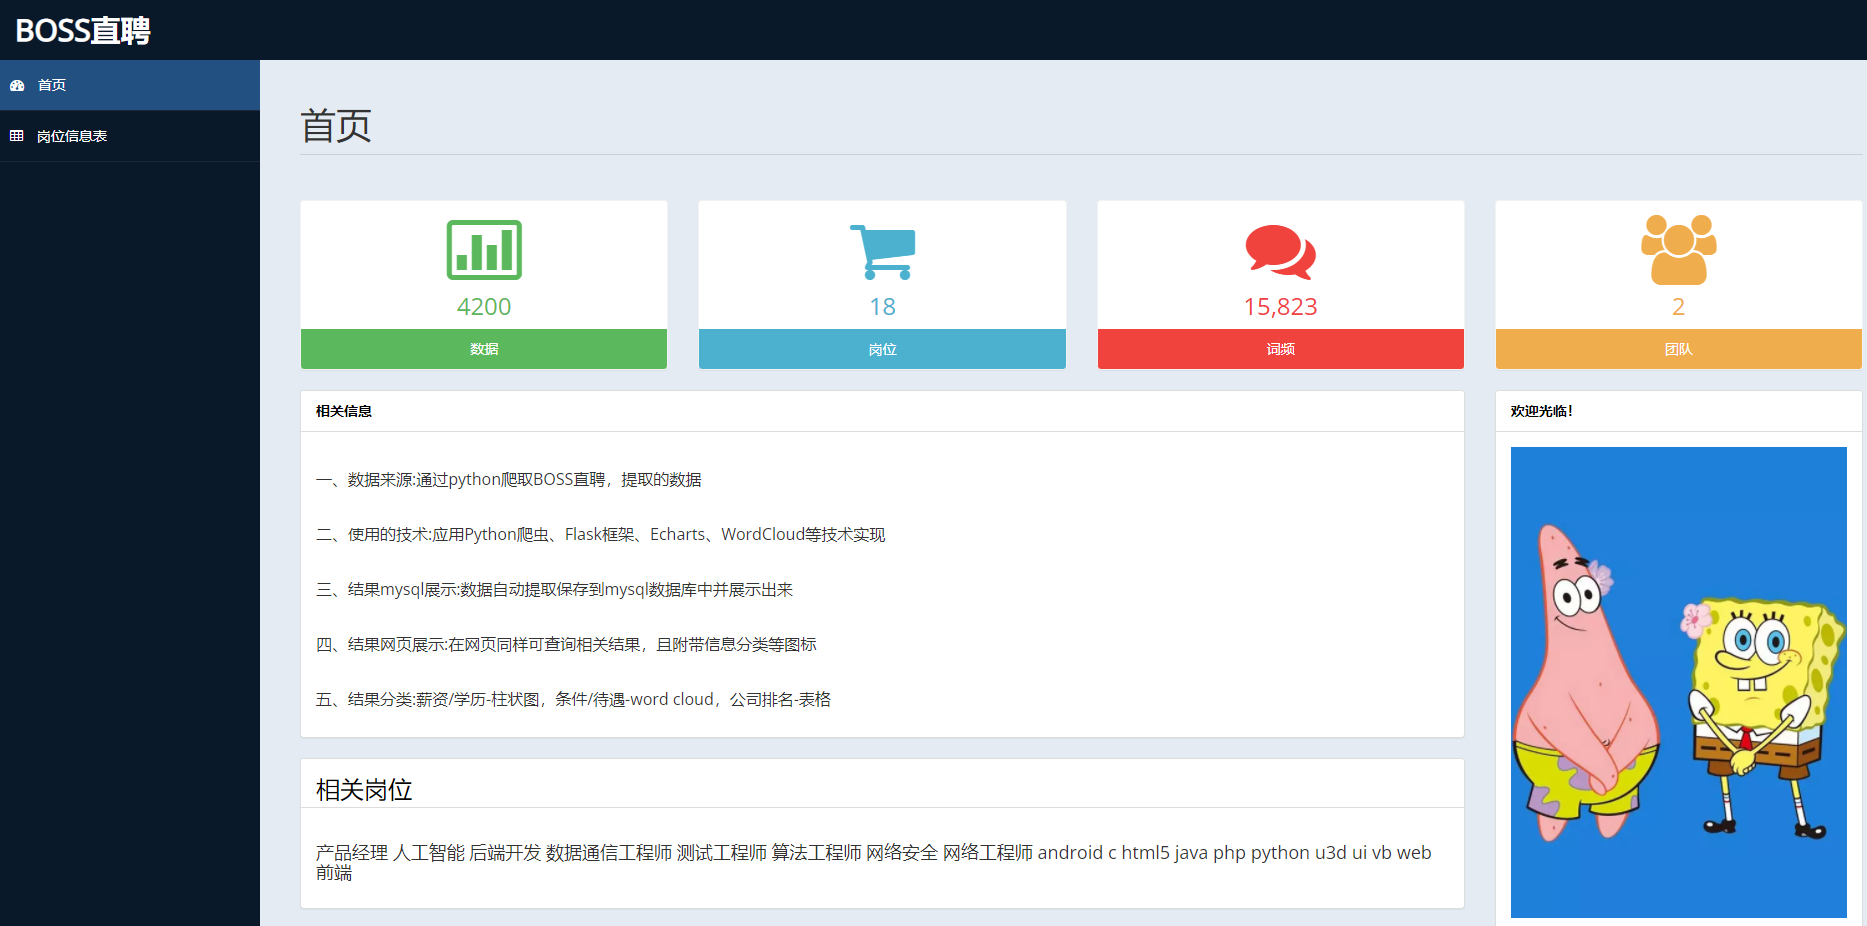Click the orange team users icon
Screen dimensions: 1867x926
pos(1678,250)
